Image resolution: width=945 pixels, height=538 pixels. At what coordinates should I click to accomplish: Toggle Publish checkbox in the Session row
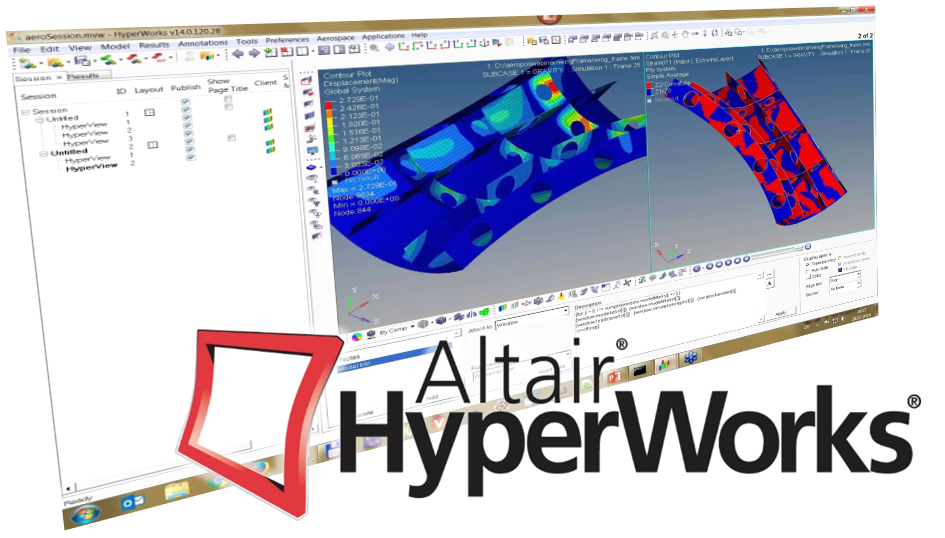coord(186,101)
